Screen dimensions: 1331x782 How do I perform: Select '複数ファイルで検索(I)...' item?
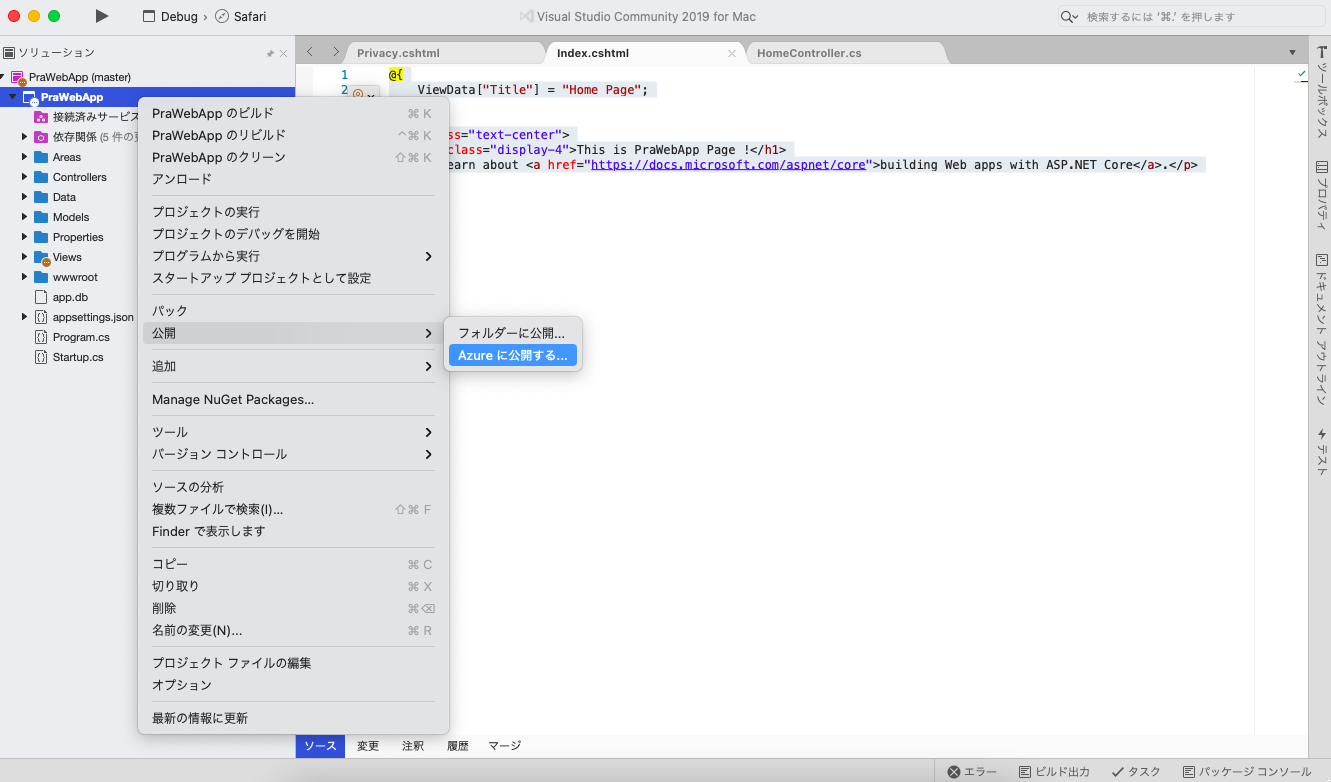[x=293, y=509]
